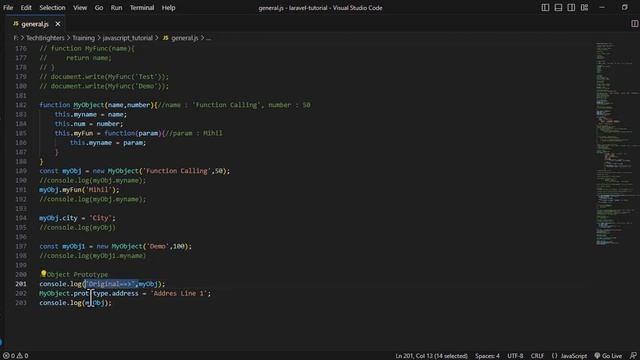
Task: Click 'console.log(myObj);' on line 203
Action: [x=75, y=302]
